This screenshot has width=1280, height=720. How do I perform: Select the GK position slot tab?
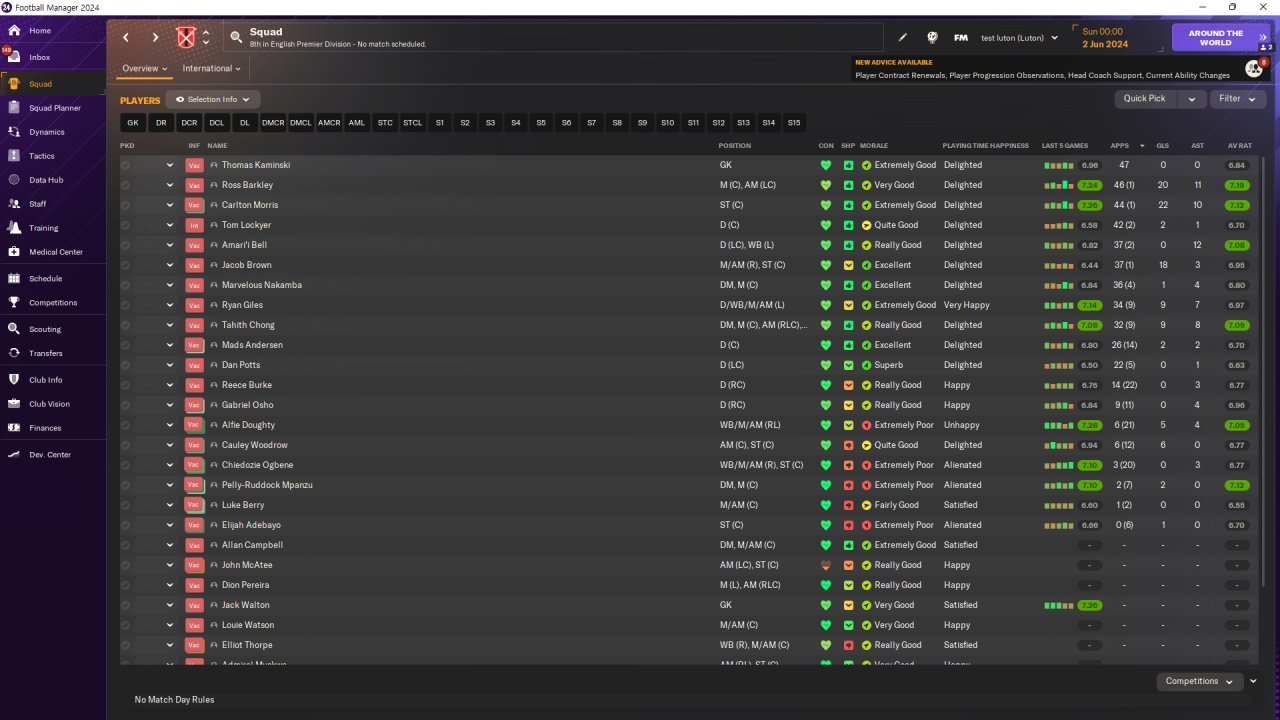[x=133, y=123]
